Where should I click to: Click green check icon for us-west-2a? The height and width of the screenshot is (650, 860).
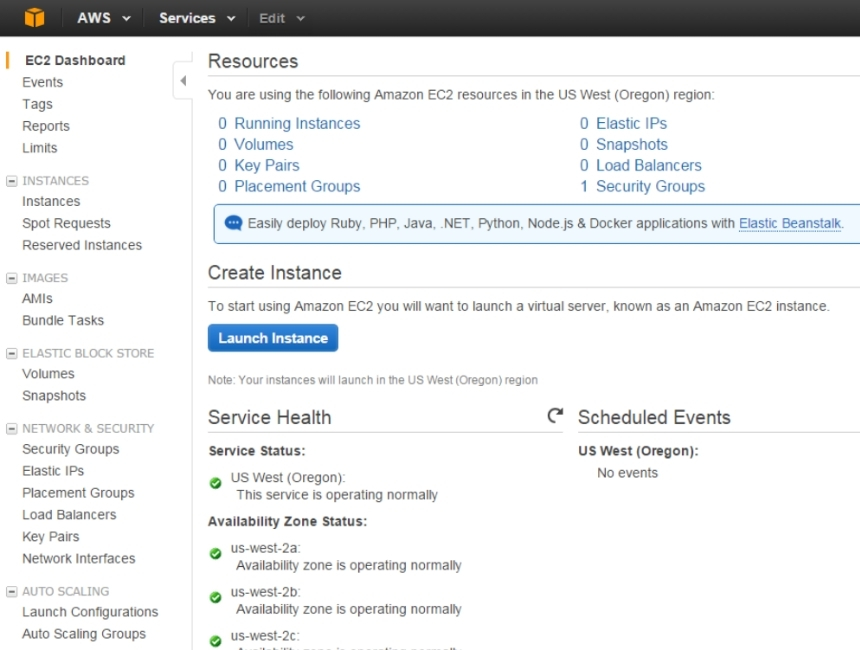[x=216, y=553]
